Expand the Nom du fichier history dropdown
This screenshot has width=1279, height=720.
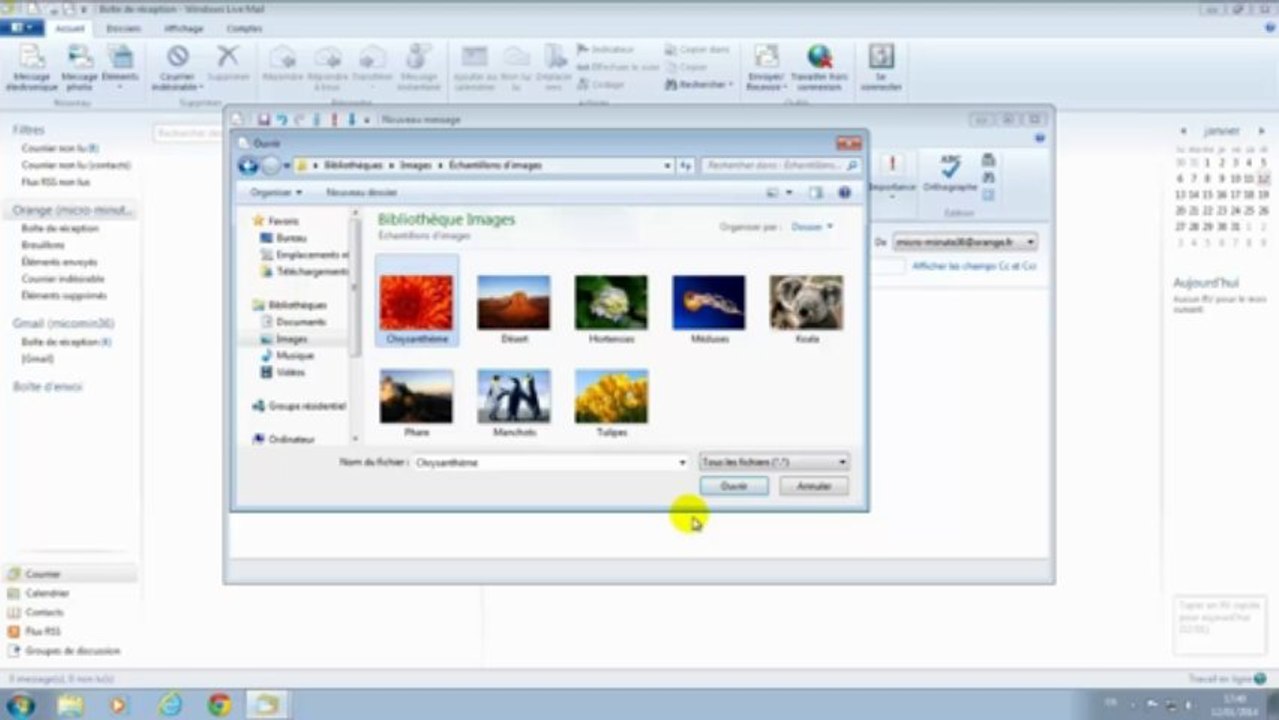pos(683,462)
